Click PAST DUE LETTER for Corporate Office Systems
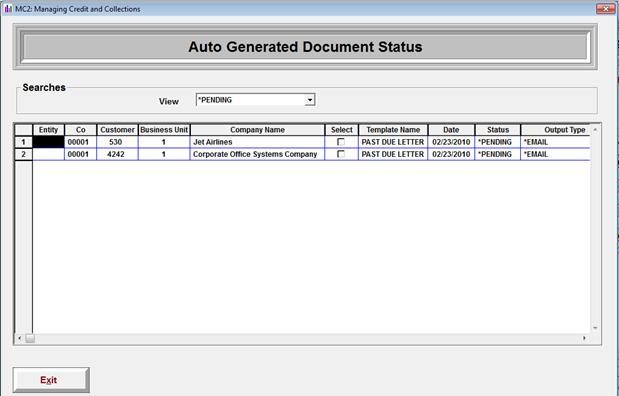The height and width of the screenshot is (396, 619). 393,154
